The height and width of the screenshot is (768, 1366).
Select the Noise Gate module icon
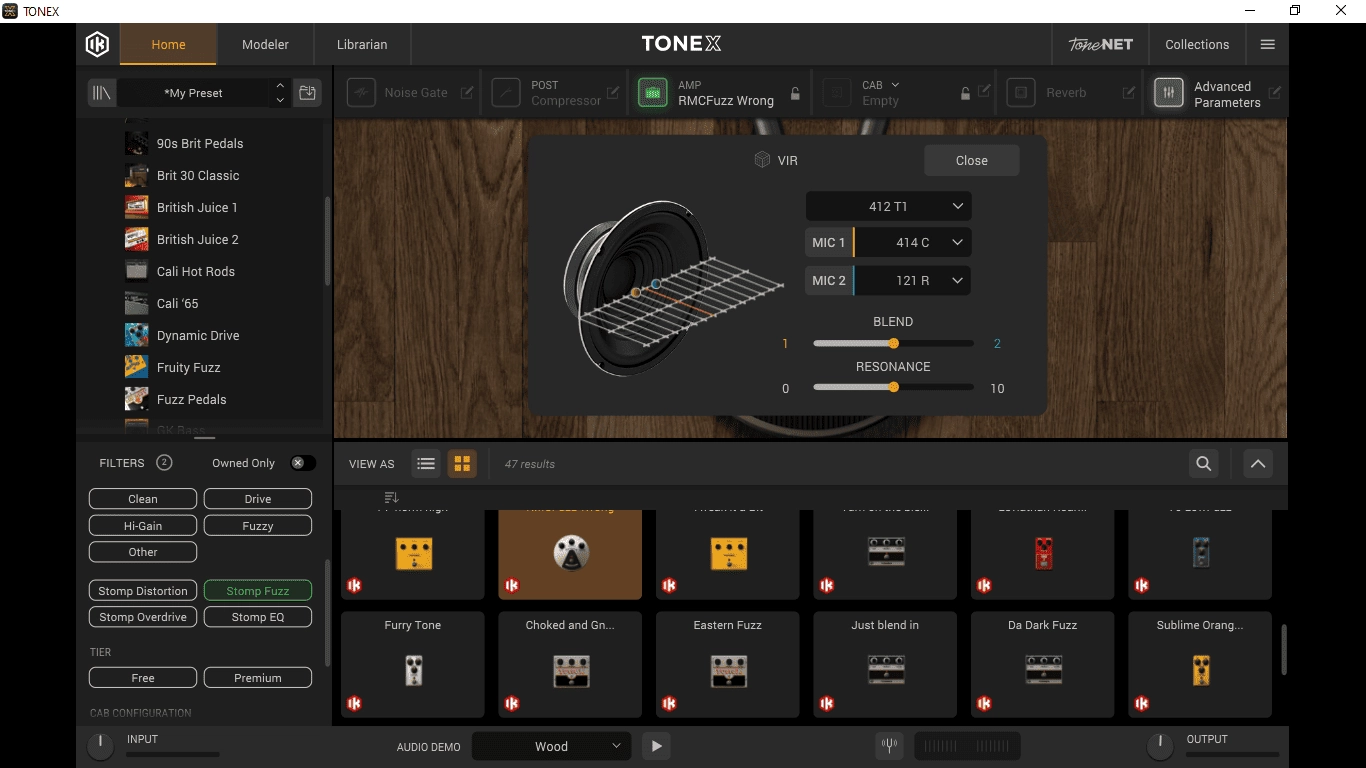click(361, 93)
